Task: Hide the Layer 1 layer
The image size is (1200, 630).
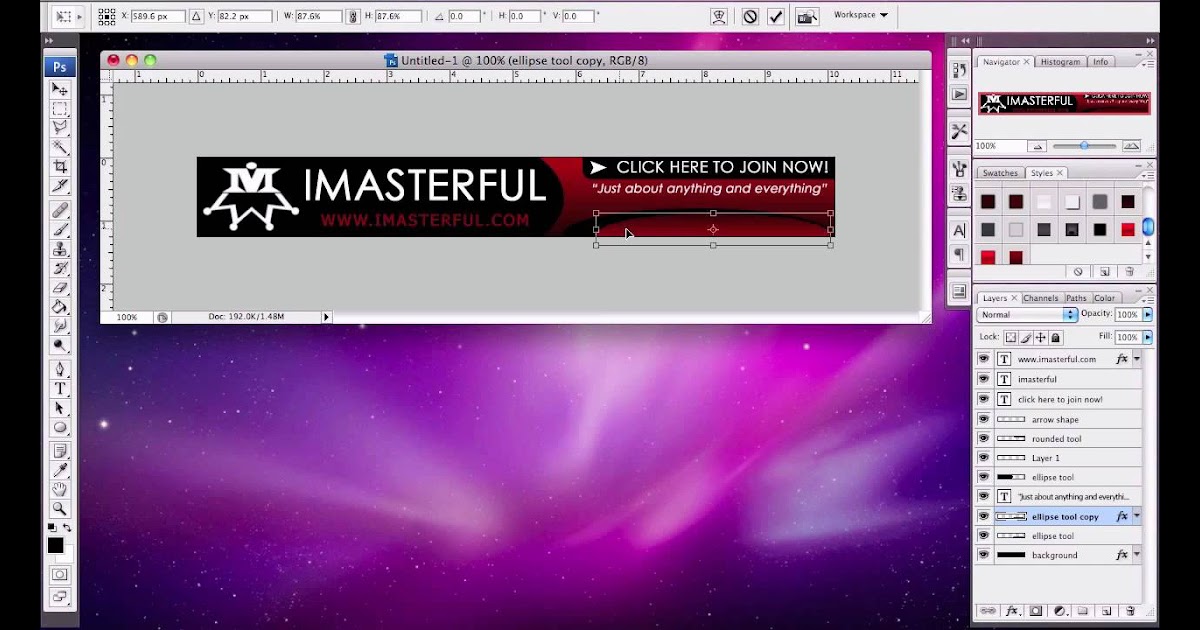Action: click(984, 458)
